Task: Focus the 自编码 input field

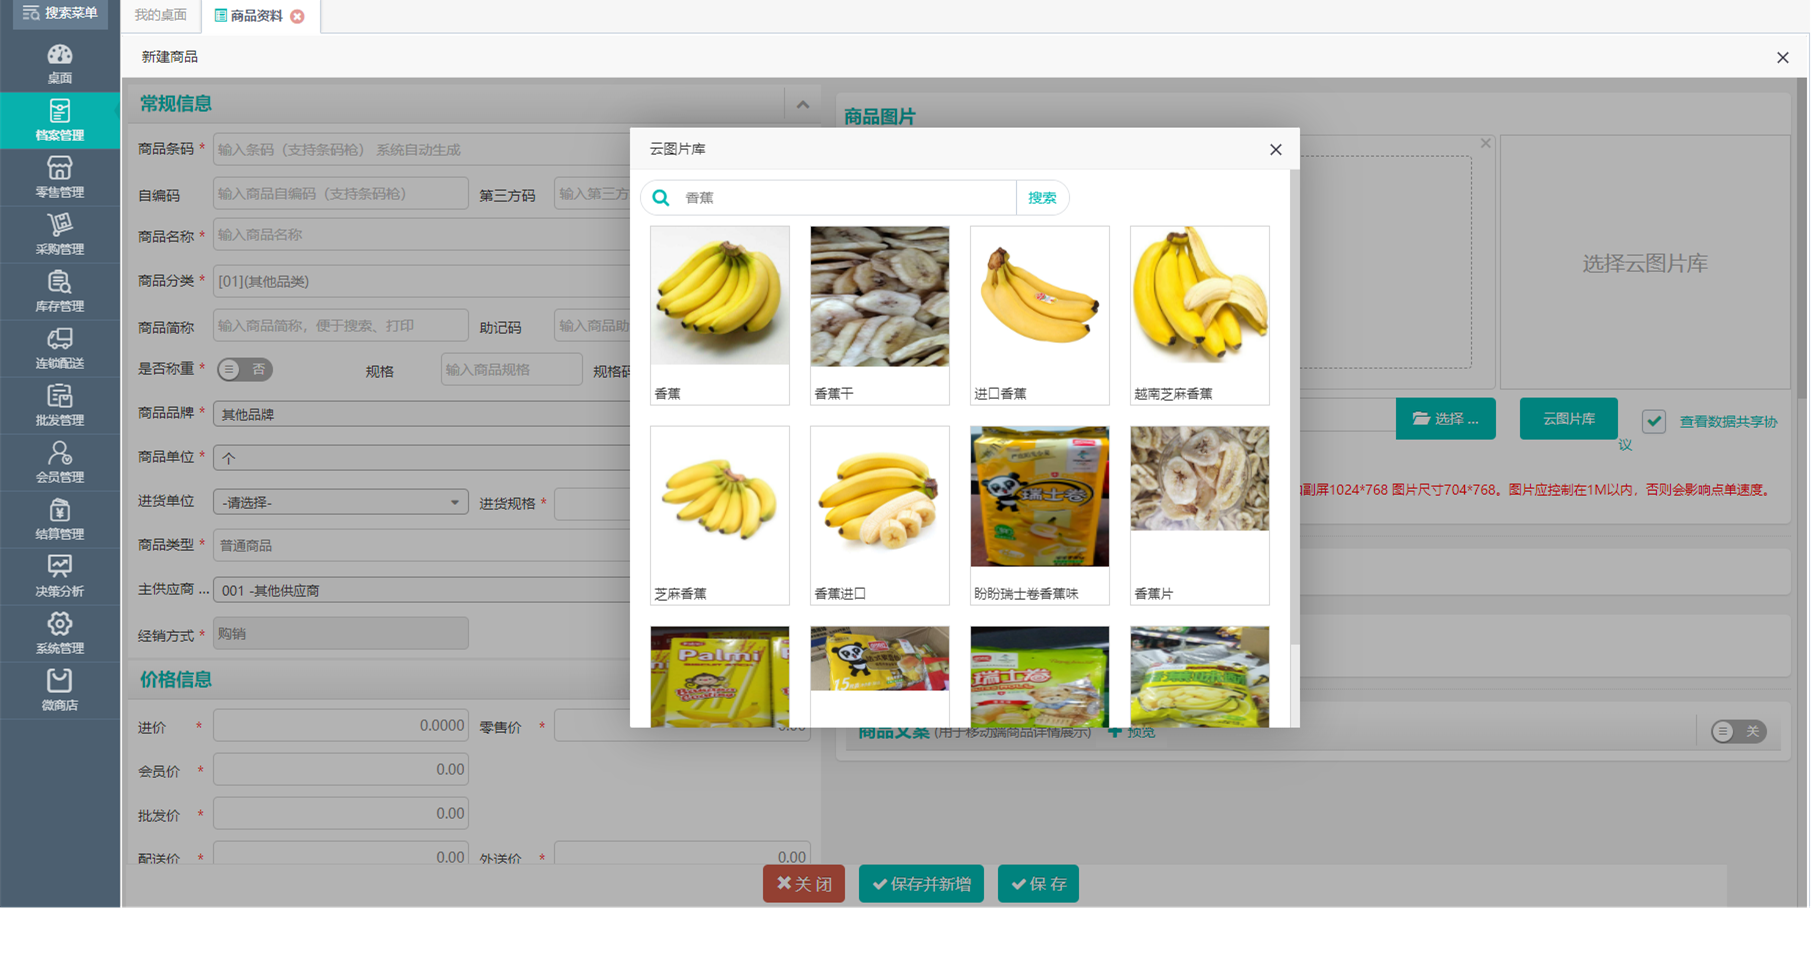Action: point(340,193)
